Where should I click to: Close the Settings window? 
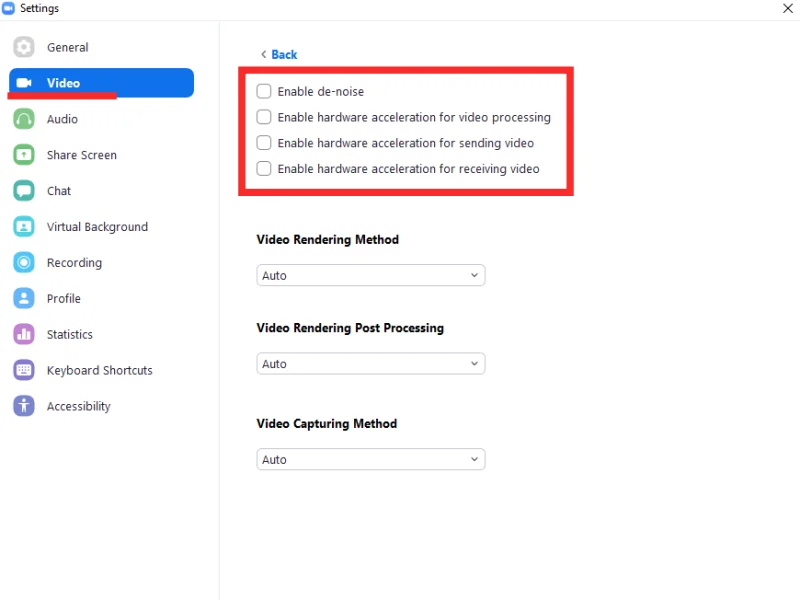tap(787, 8)
